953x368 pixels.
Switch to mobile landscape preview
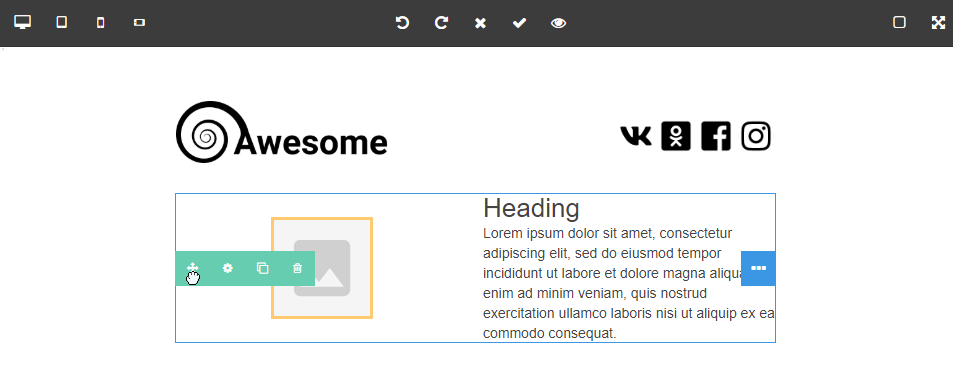click(x=139, y=23)
